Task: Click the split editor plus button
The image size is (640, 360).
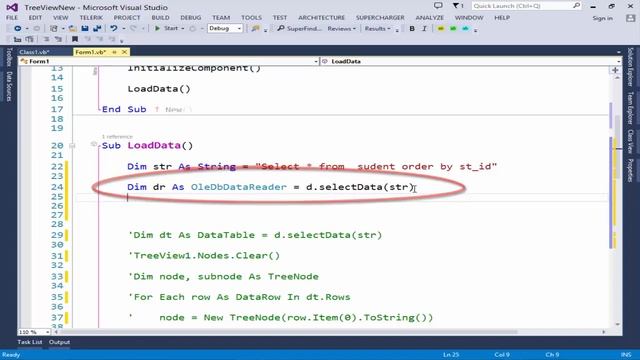Action: point(615,70)
